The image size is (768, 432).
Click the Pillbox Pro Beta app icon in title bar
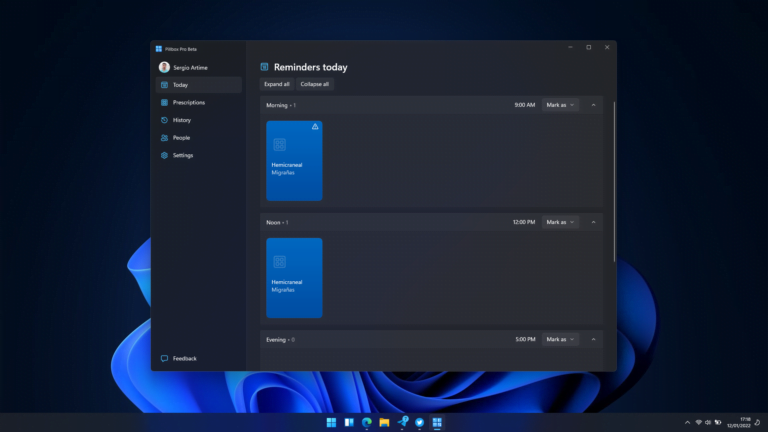159,49
